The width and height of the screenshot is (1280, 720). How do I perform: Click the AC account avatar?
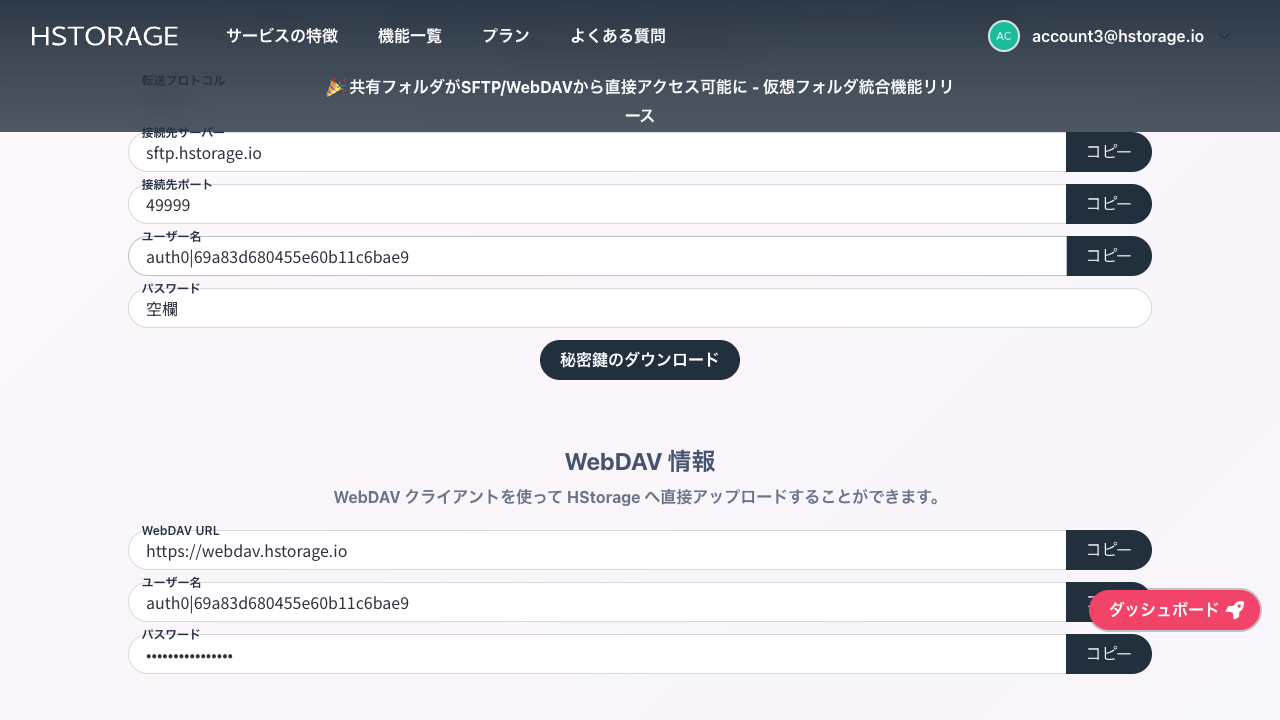click(1004, 36)
